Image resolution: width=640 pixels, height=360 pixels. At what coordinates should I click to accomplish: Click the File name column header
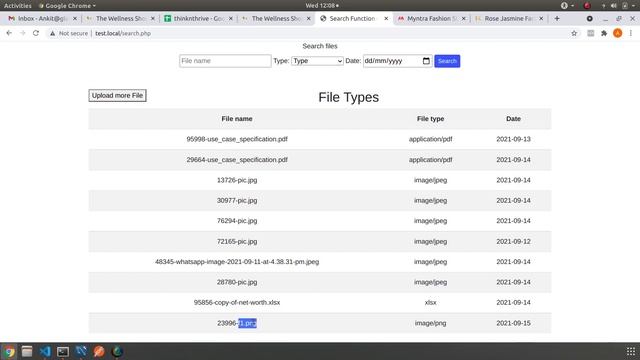pyautogui.click(x=237, y=119)
